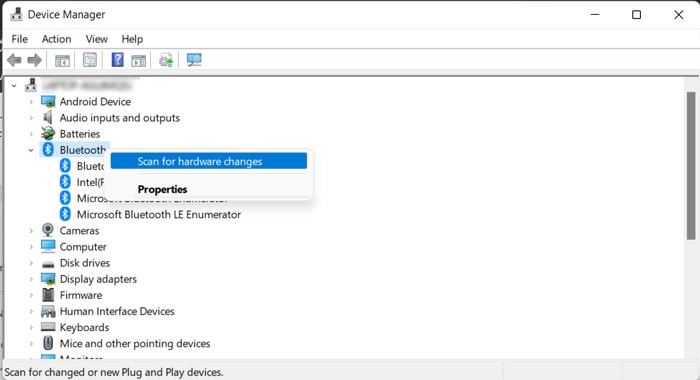This screenshot has width=700, height=380.
Task: Open the Properties toolbar icon
Action: 90,60
